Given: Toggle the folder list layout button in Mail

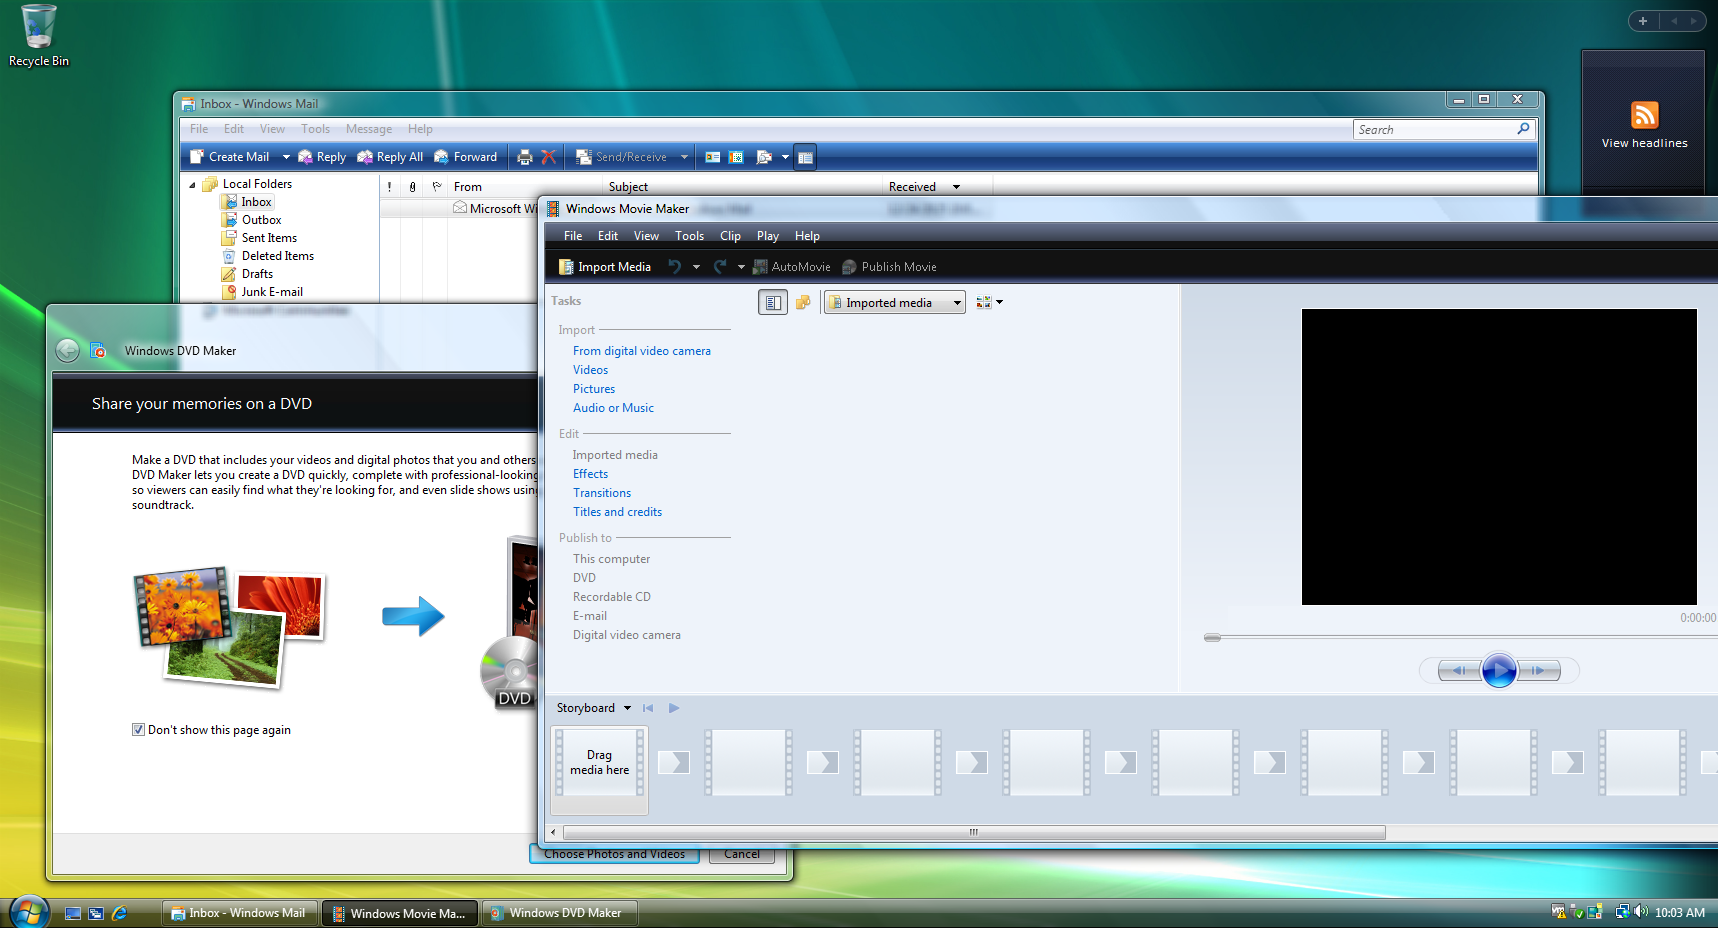Looking at the screenshot, I should click(x=805, y=157).
